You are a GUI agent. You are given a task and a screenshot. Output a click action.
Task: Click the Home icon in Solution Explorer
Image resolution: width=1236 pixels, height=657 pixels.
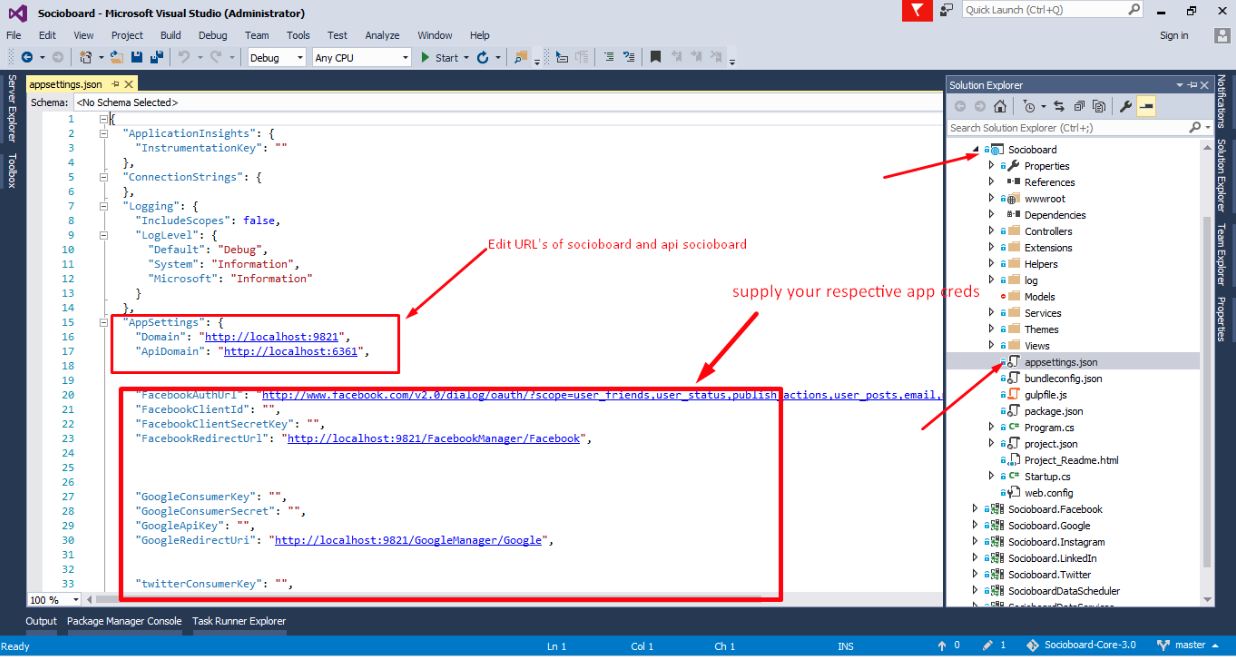pos(1000,106)
